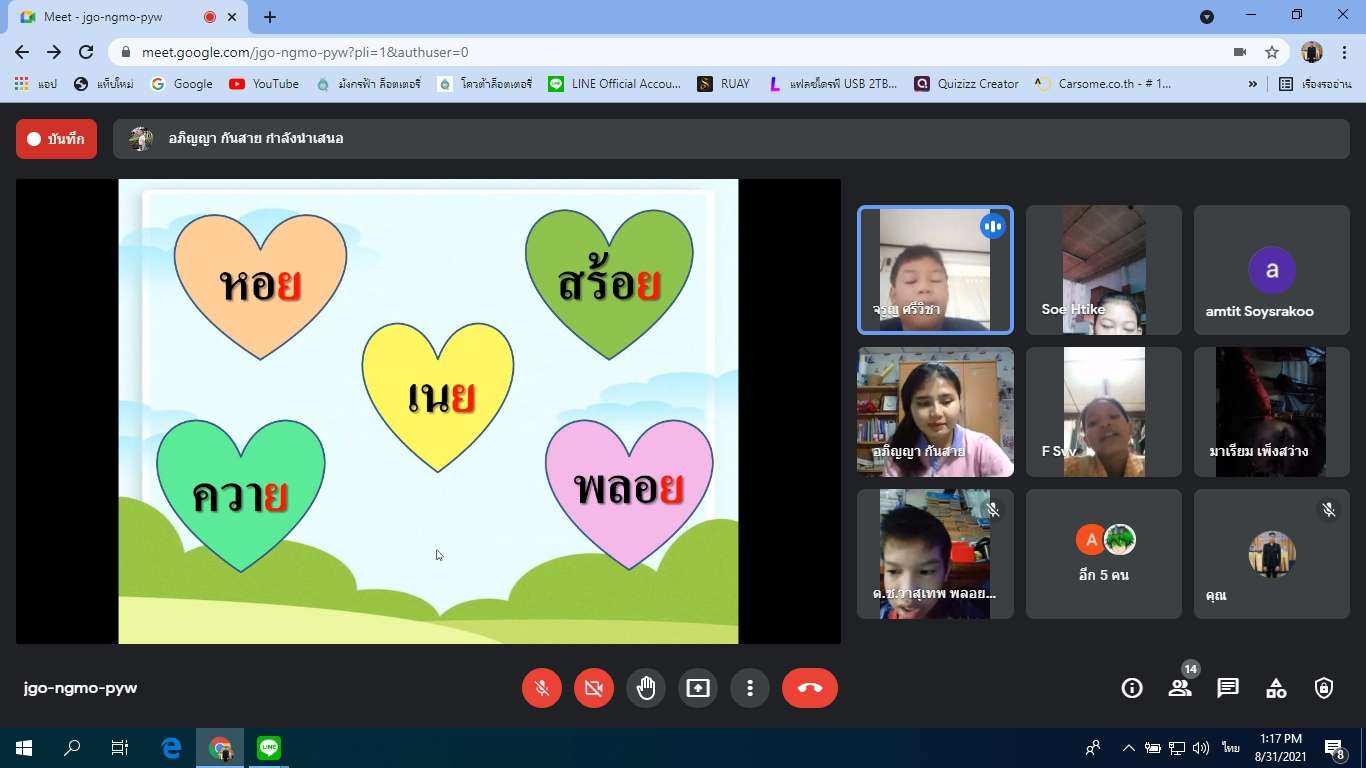This screenshot has width=1366, height=768.
Task: Open the more options three-dot menu
Action: coord(750,688)
